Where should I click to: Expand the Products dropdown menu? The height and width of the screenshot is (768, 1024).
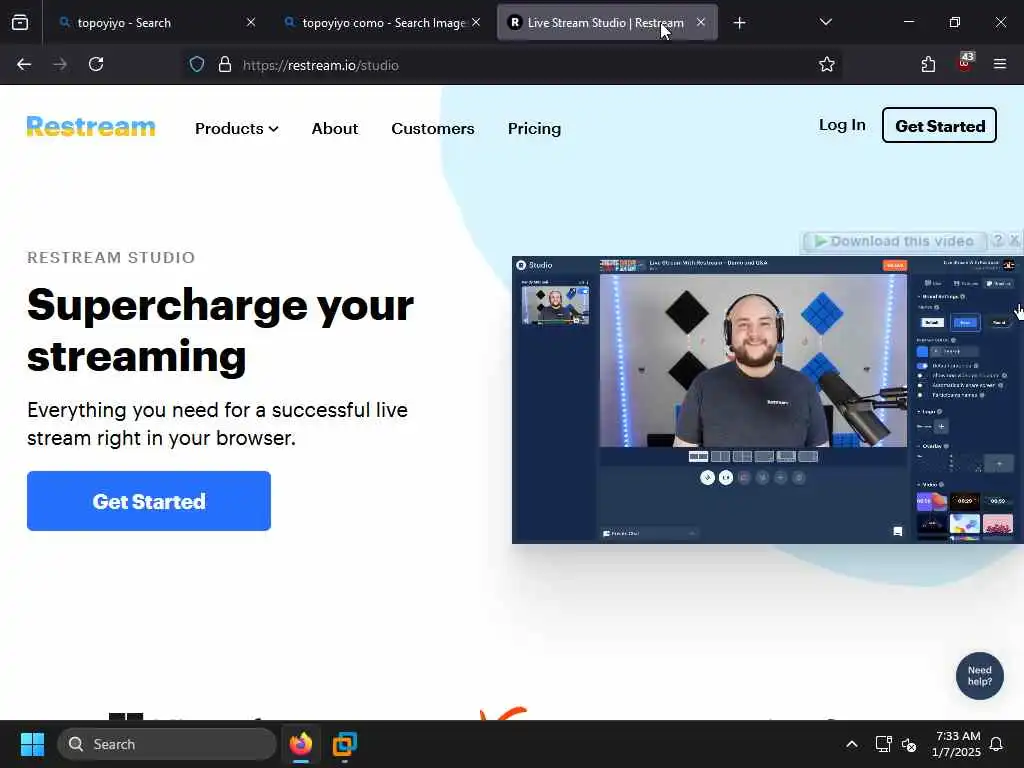(236, 129)
